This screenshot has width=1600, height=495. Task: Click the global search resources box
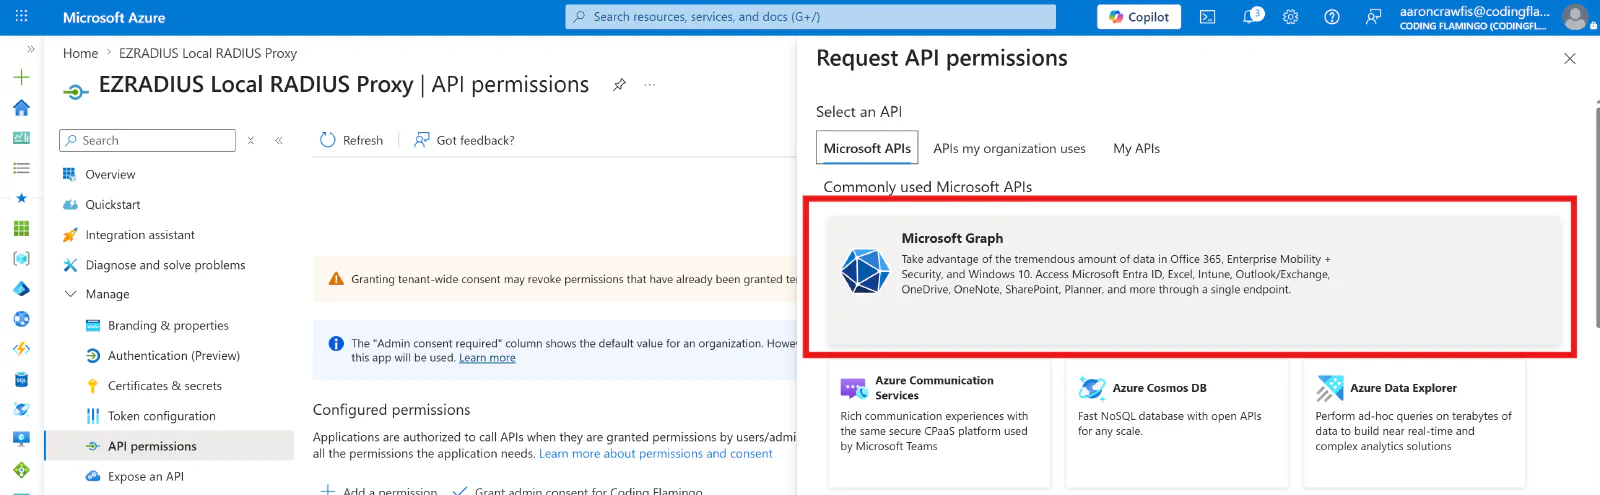coord(810,17)
